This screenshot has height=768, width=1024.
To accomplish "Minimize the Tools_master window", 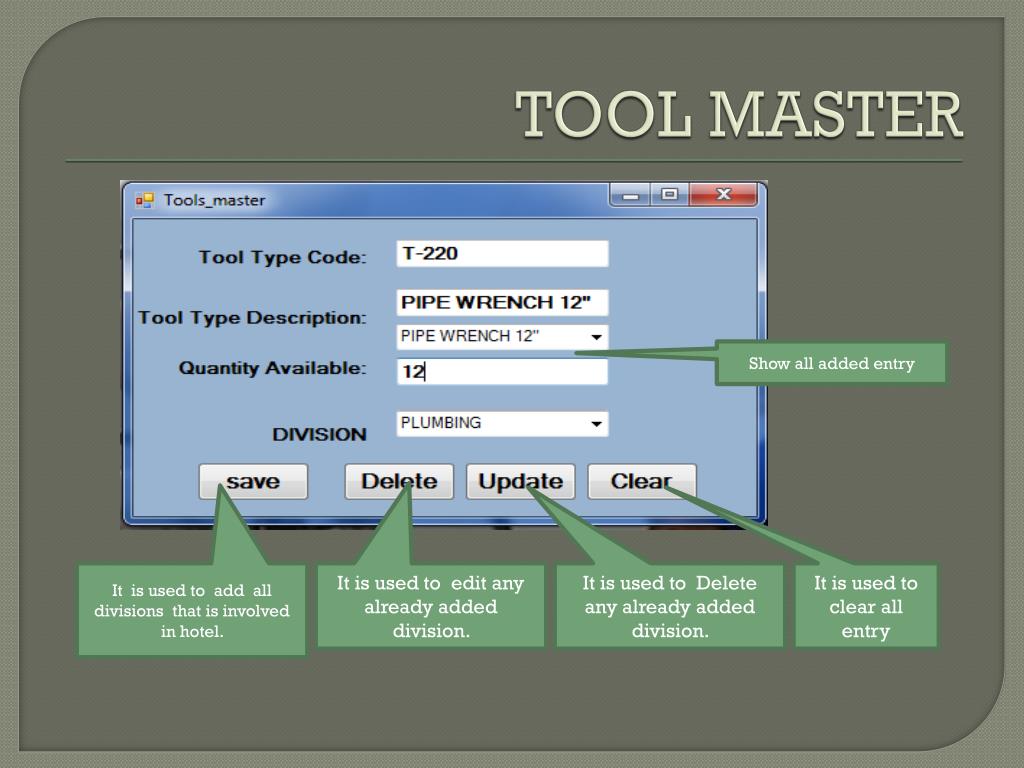I will 630,195.
